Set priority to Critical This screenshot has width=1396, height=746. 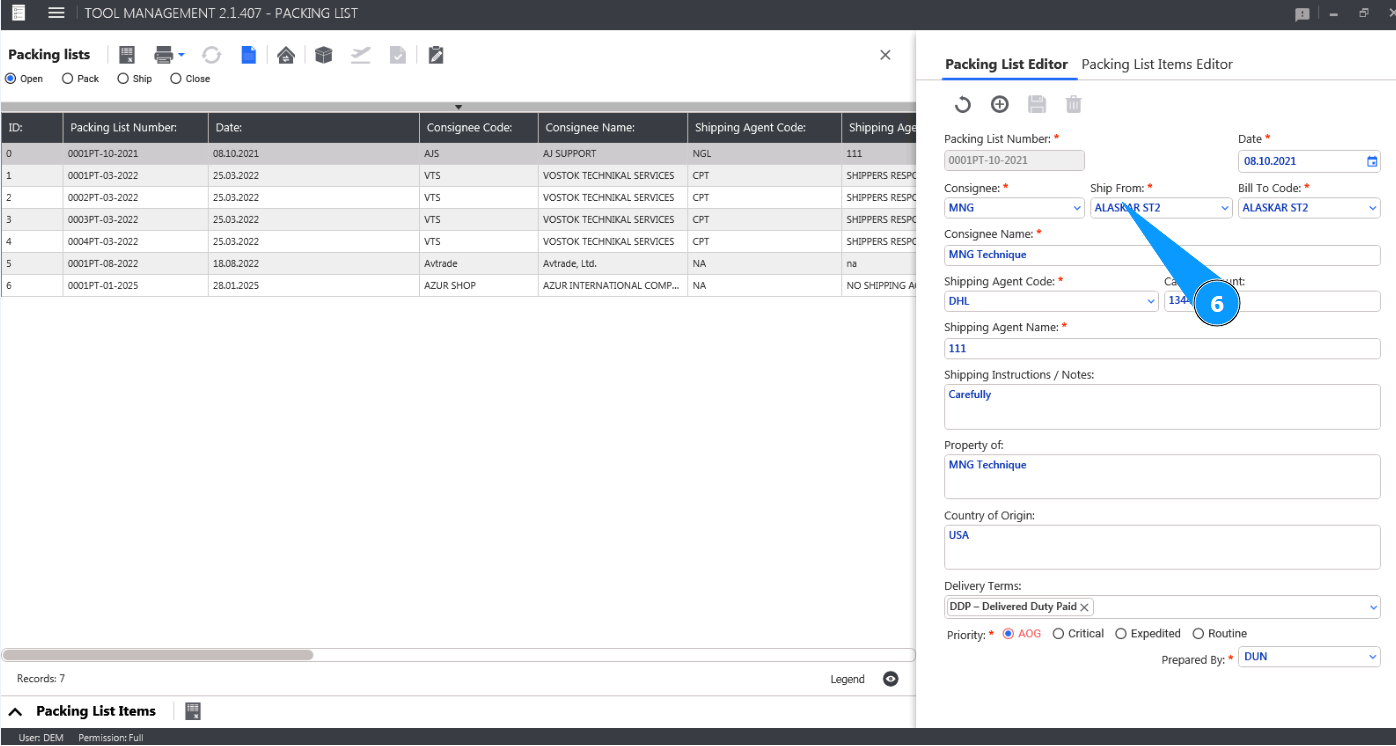(x=1059, y=634)
